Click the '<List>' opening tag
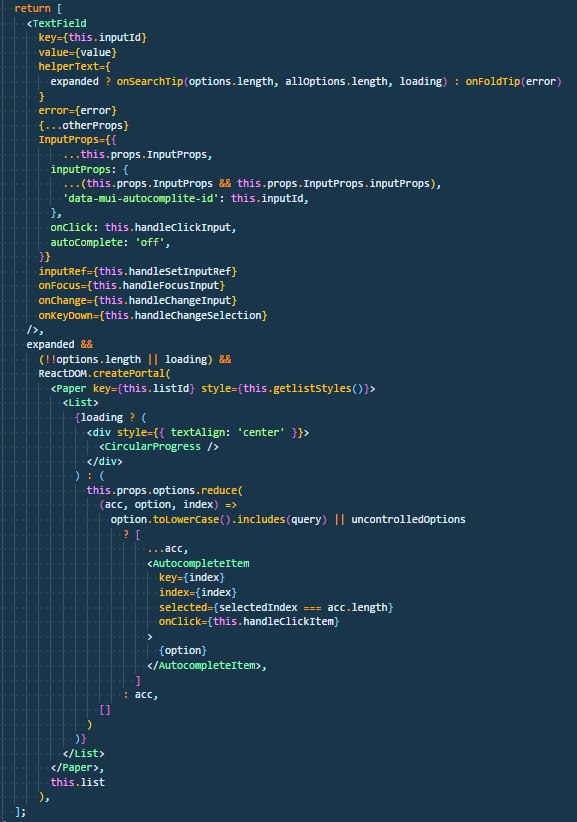The image size is (577, 822). pyautogui.click(x=80, y=403)
